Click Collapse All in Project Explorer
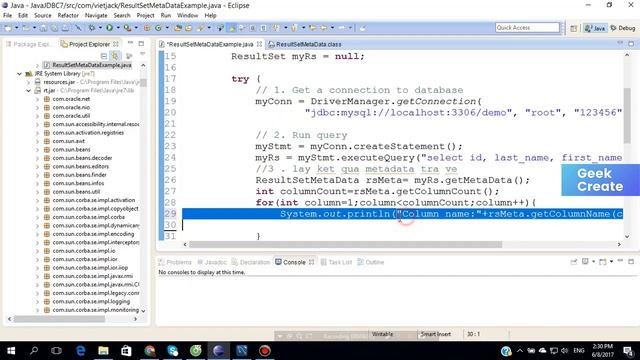This screenshot has width=640, height=360. 104,56
